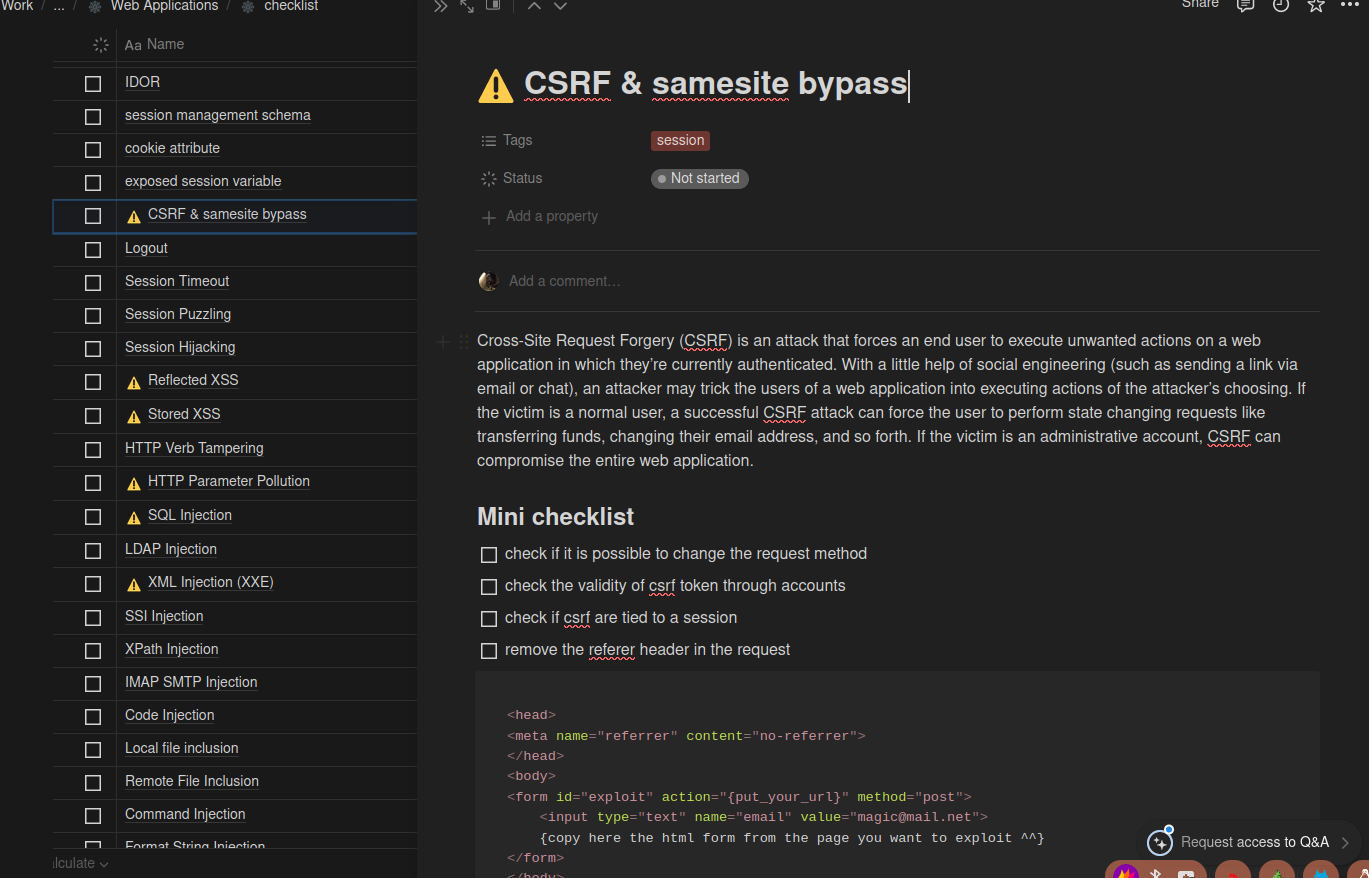Click the Share button

pyautogui.click(x=1200, y=4)
